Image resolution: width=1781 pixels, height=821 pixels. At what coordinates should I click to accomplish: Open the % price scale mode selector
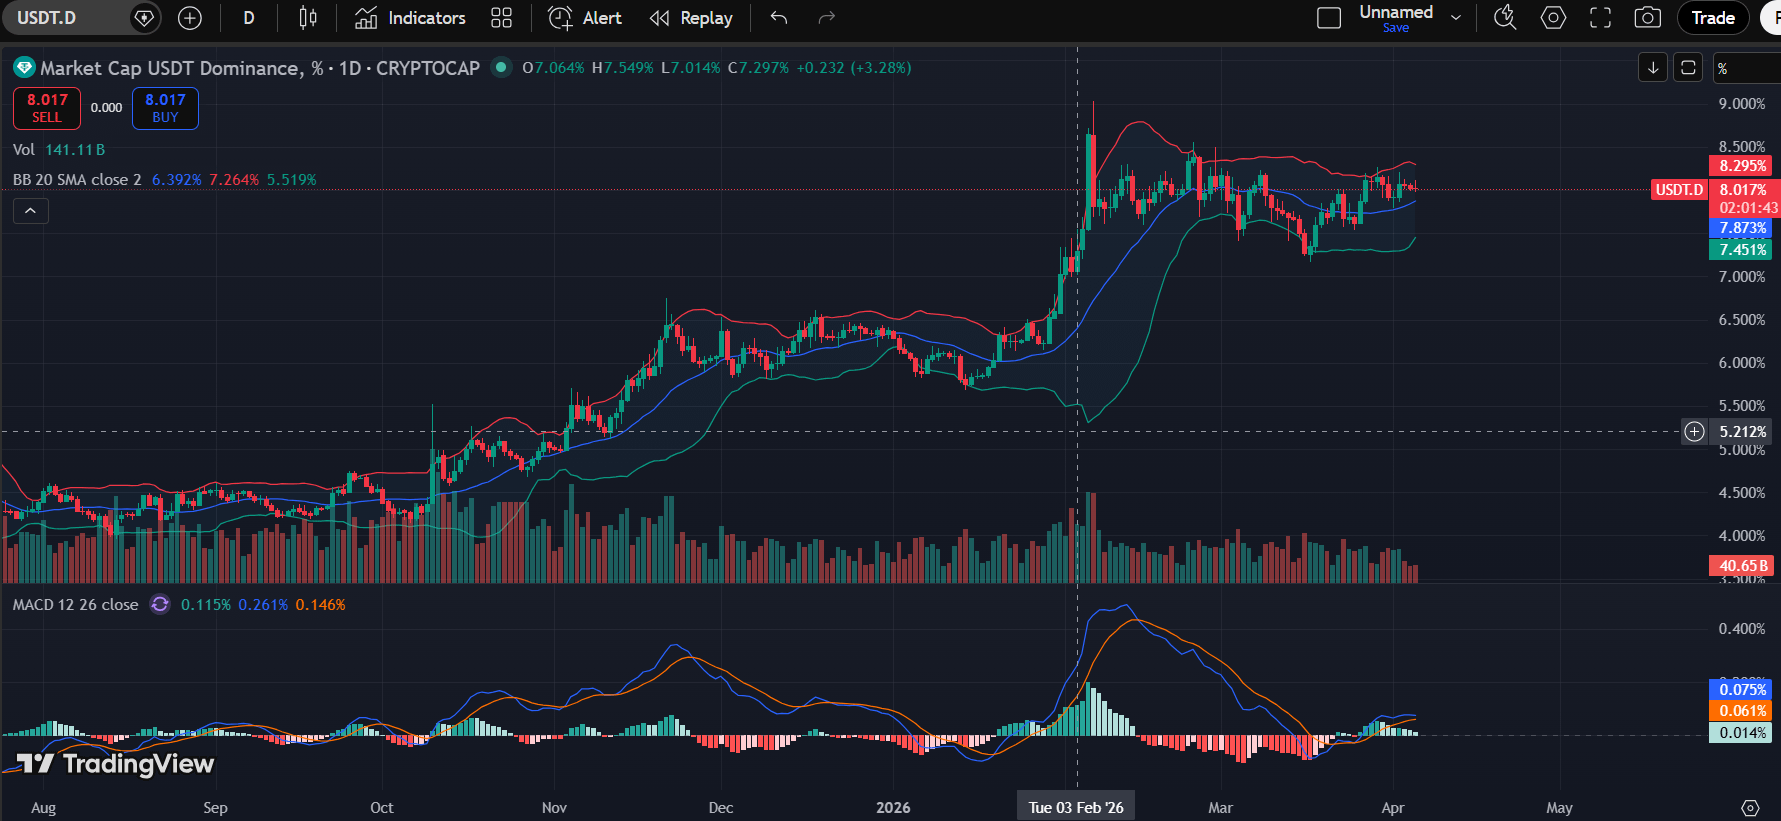1745,68
